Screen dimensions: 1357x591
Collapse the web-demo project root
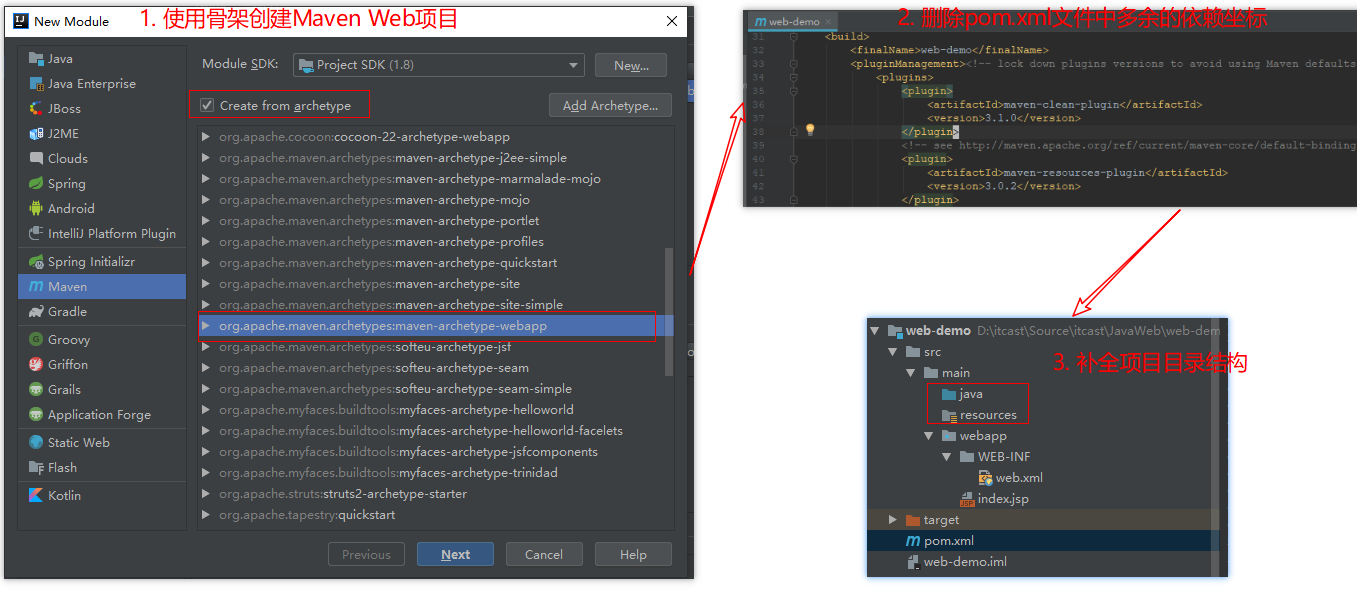pos(875,331)
